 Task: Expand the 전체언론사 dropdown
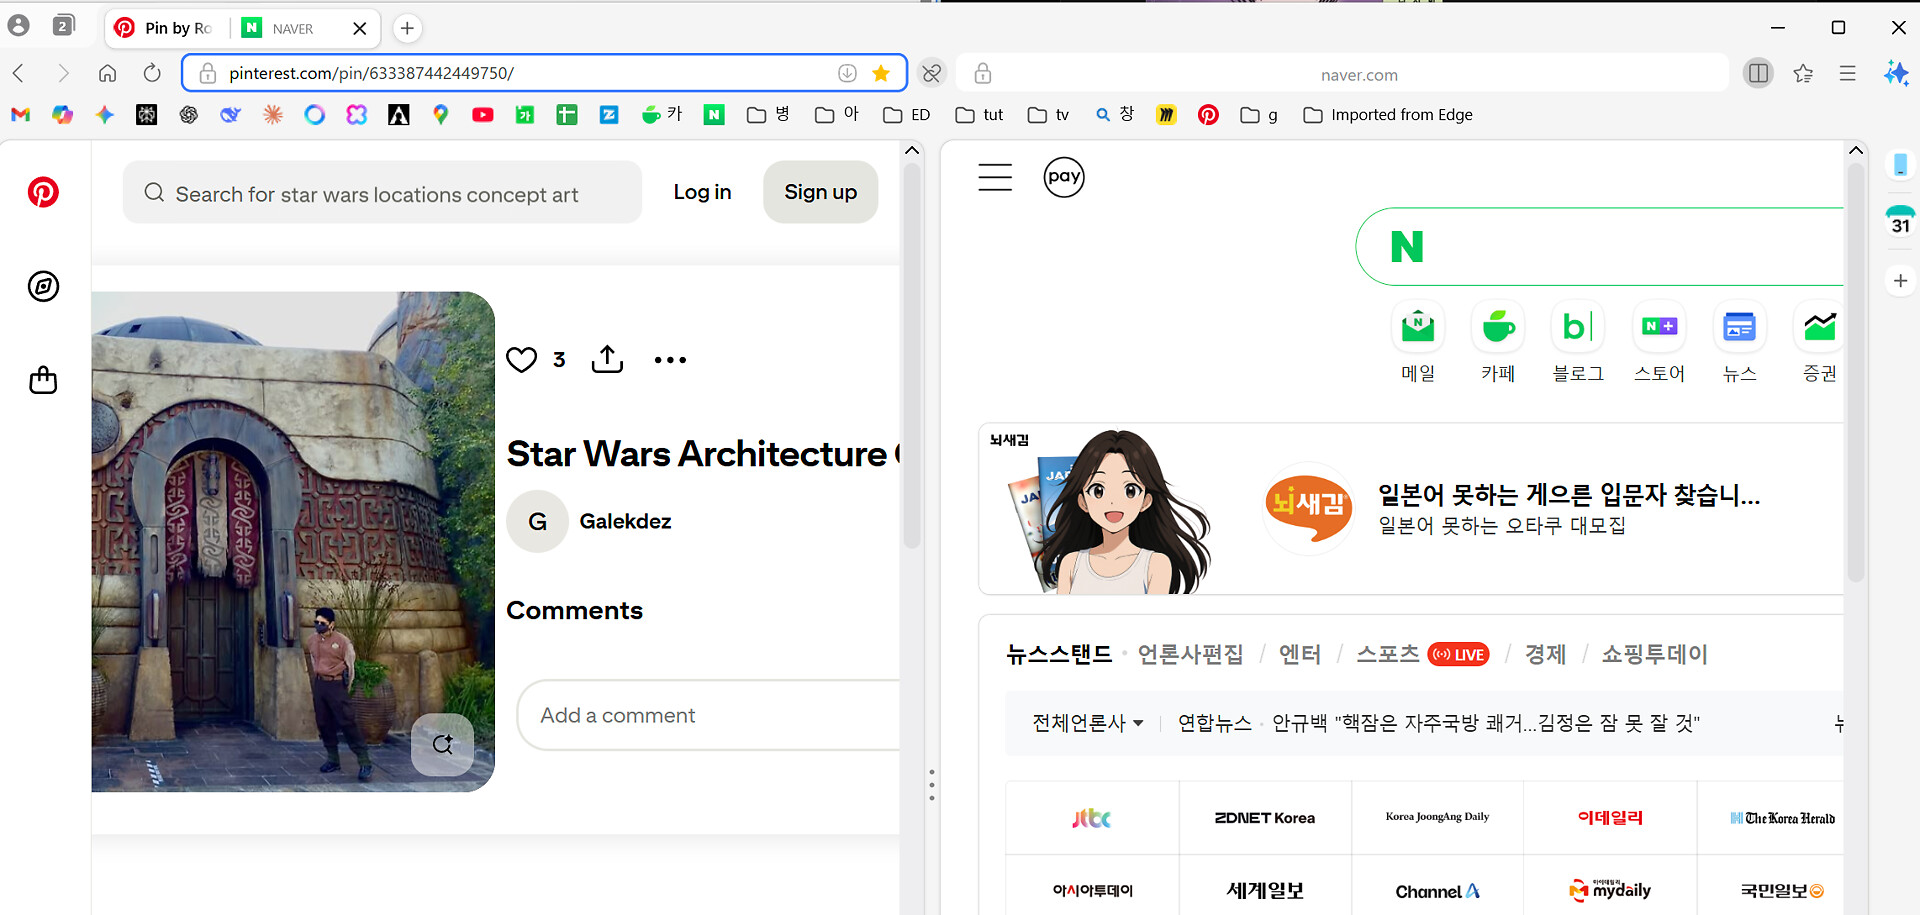[1087, 723]
